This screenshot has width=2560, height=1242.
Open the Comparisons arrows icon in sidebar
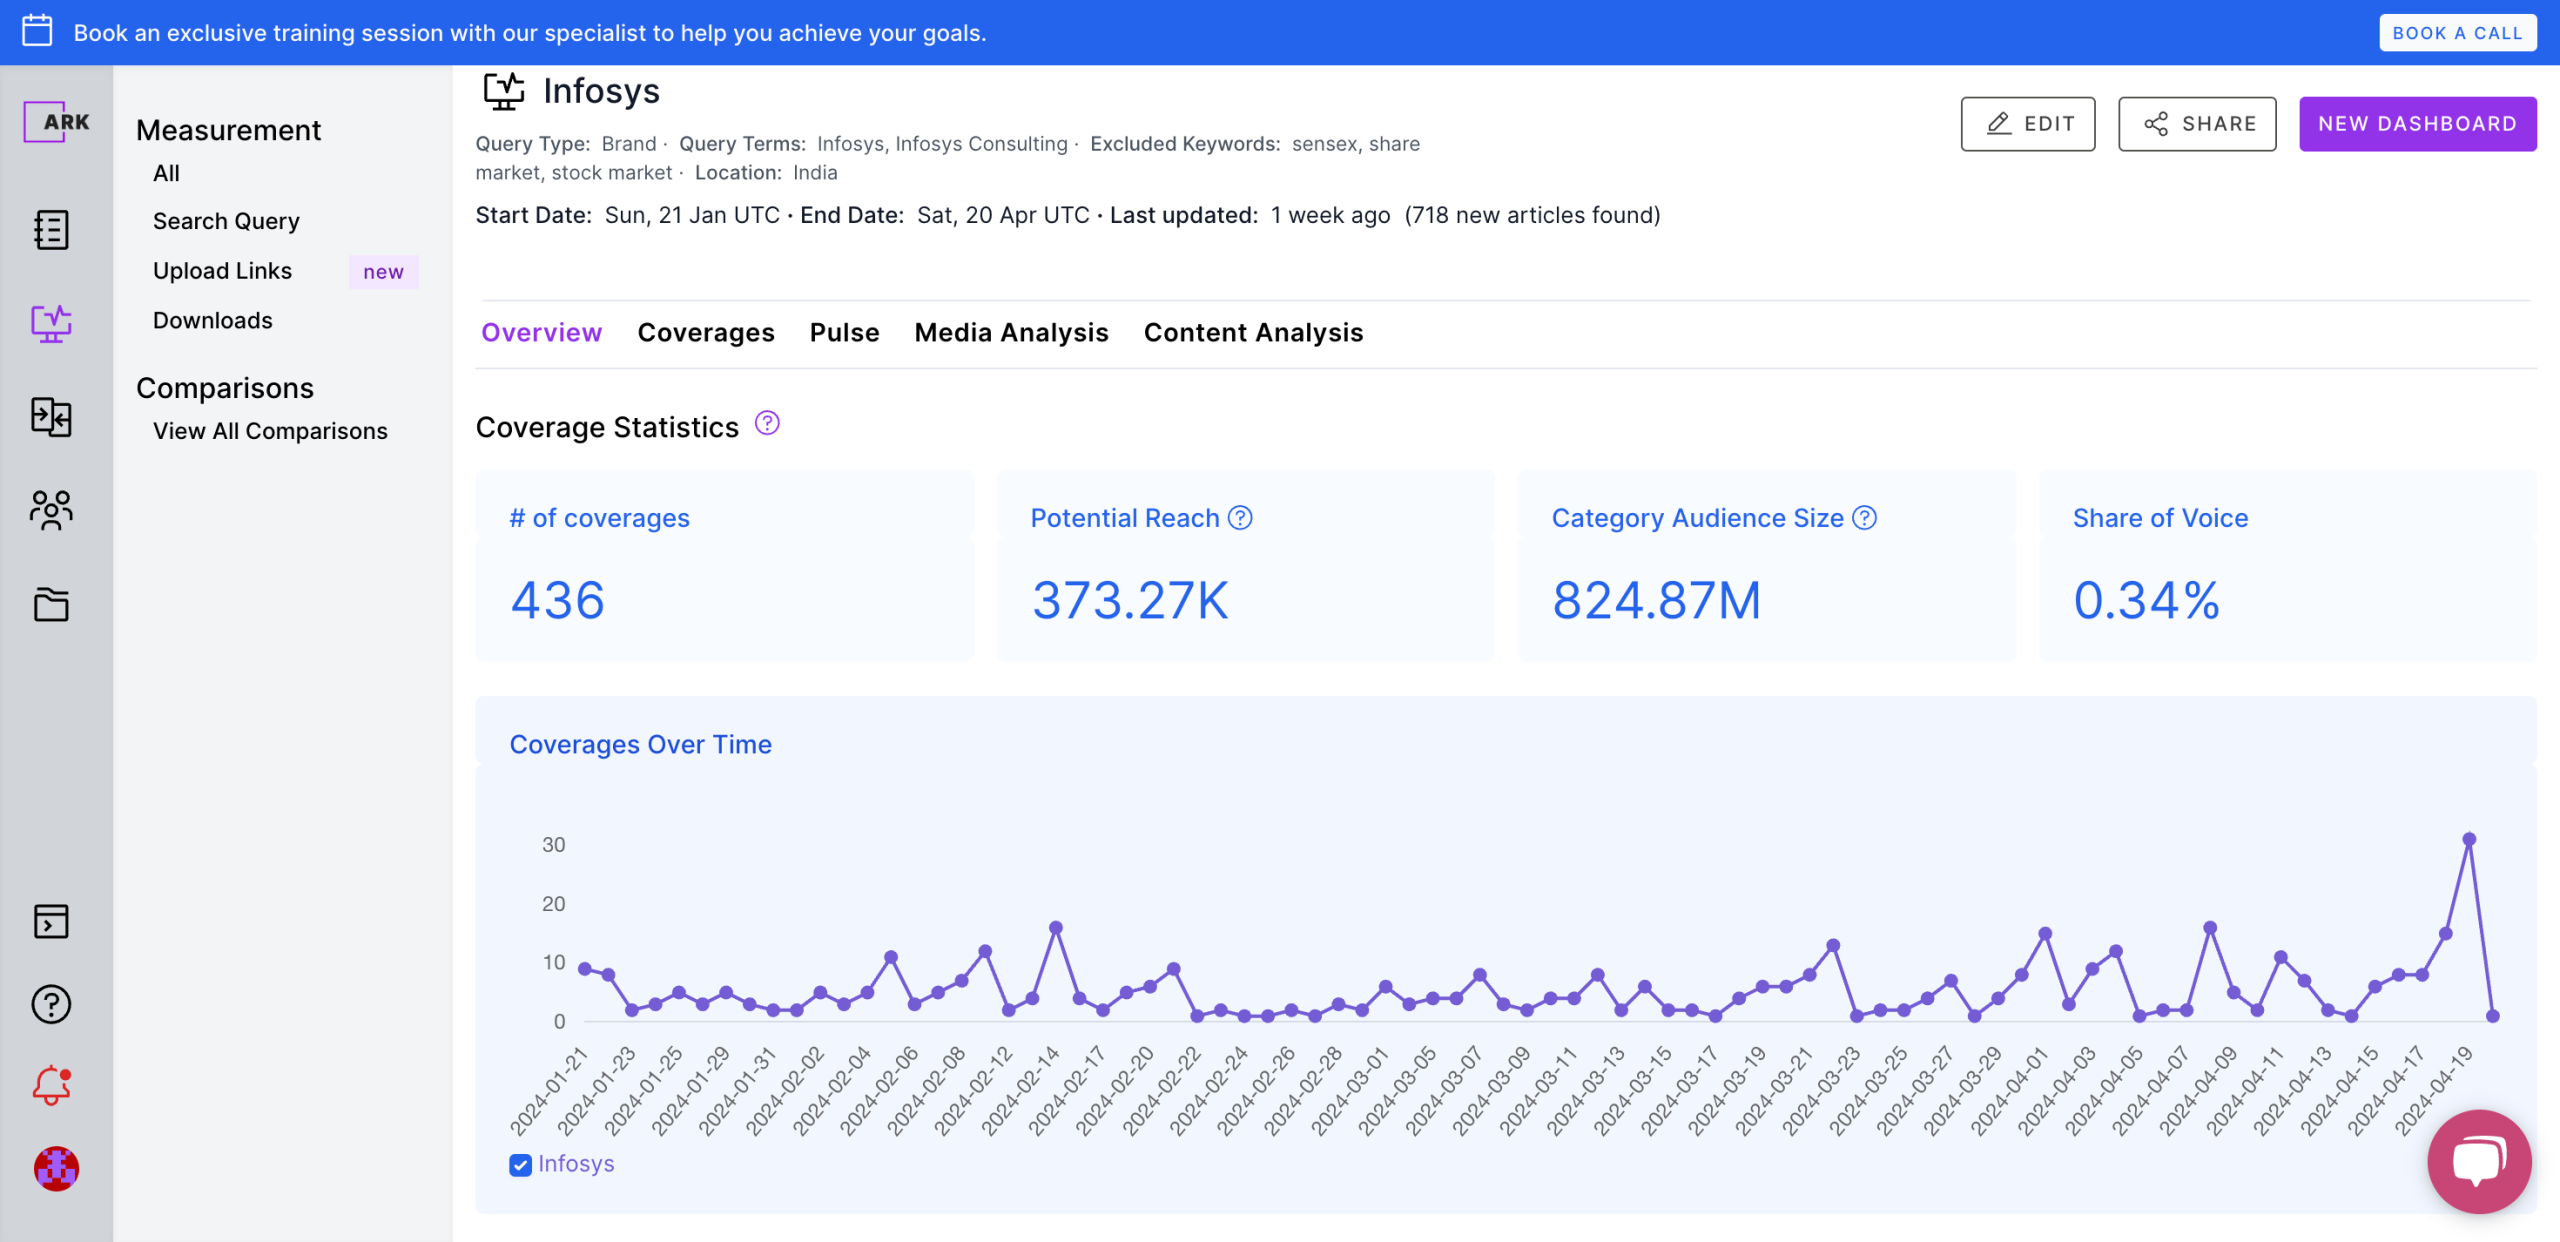pos(51,416)
